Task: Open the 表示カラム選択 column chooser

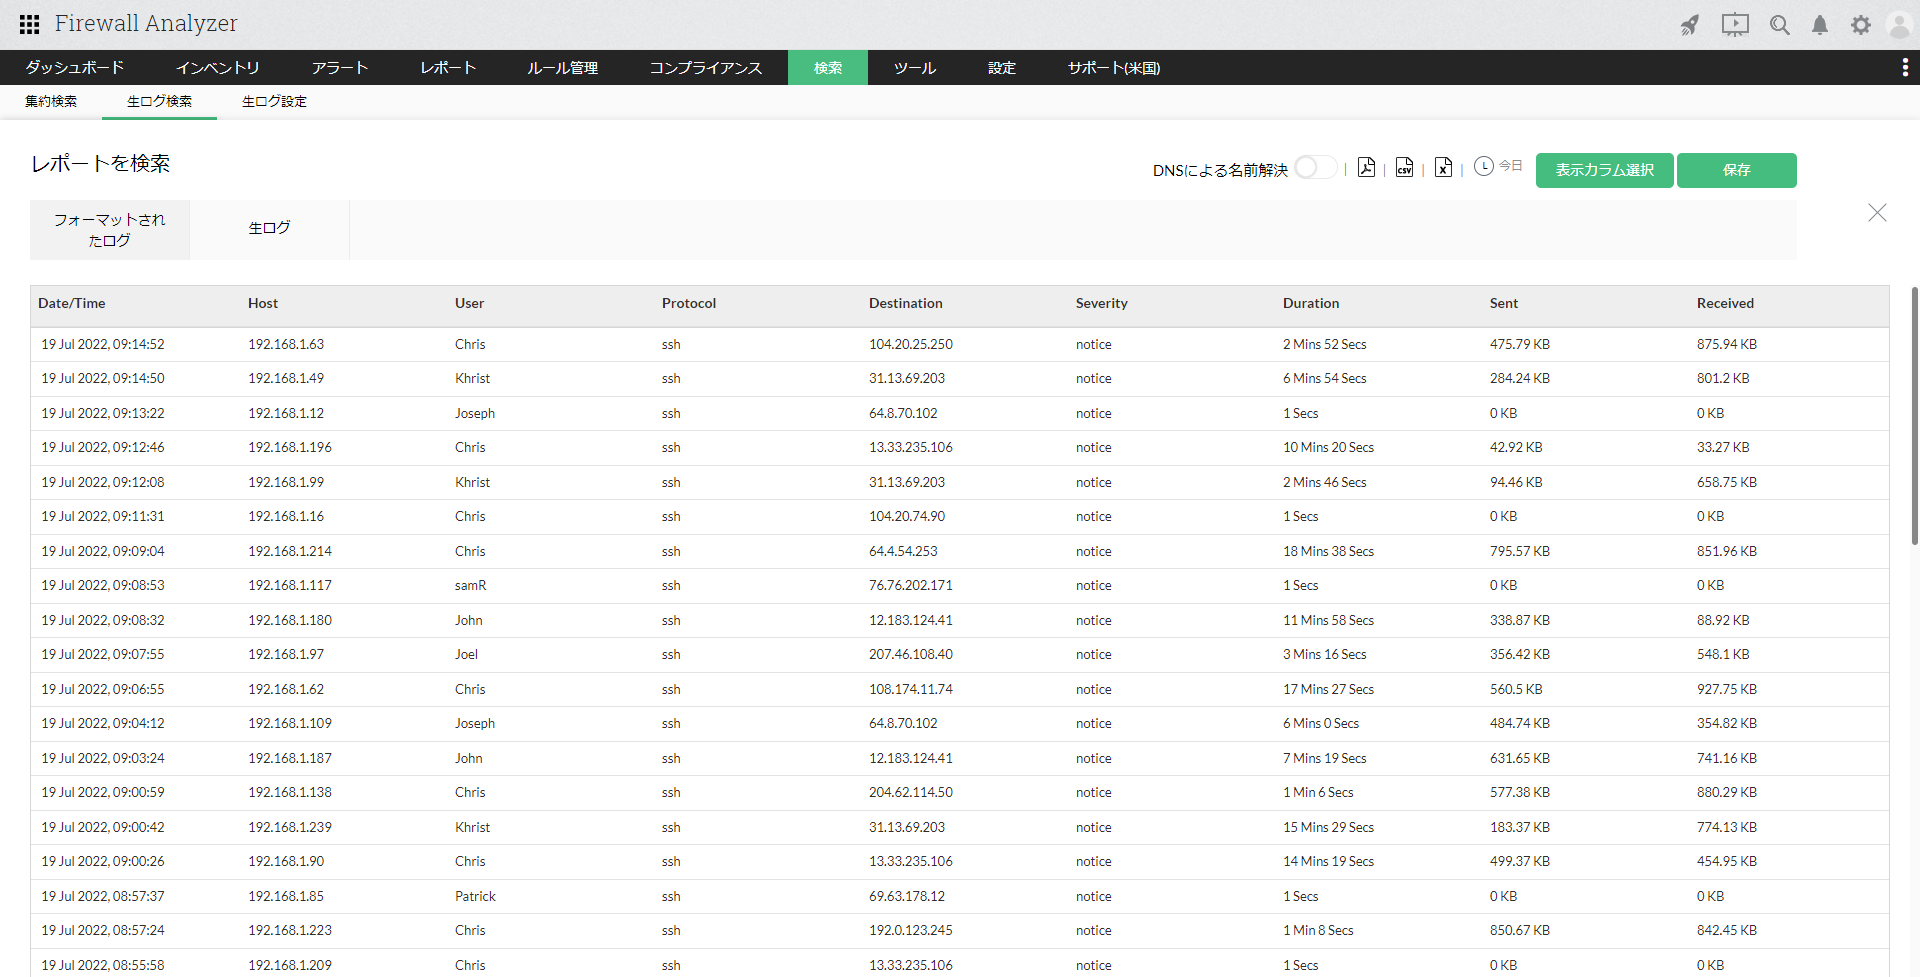Action: click(1604, 170)
